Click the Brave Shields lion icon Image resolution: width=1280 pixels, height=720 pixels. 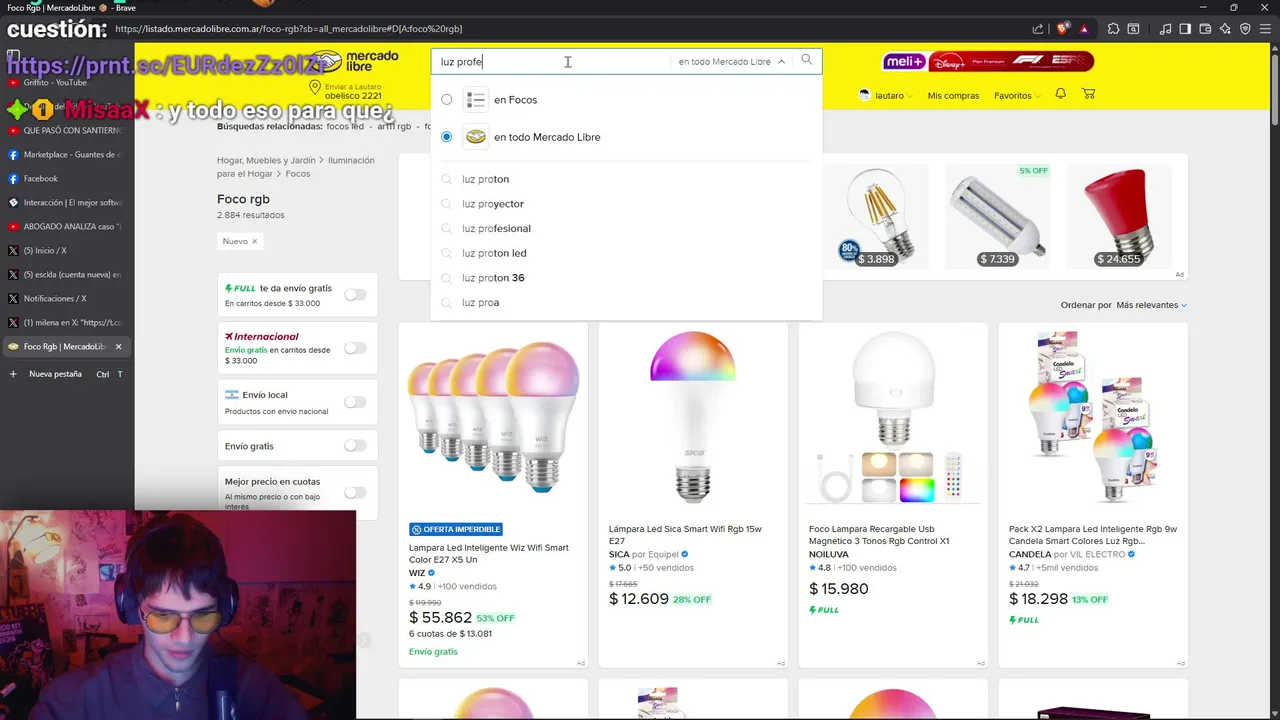click(x=1062, y=29)
